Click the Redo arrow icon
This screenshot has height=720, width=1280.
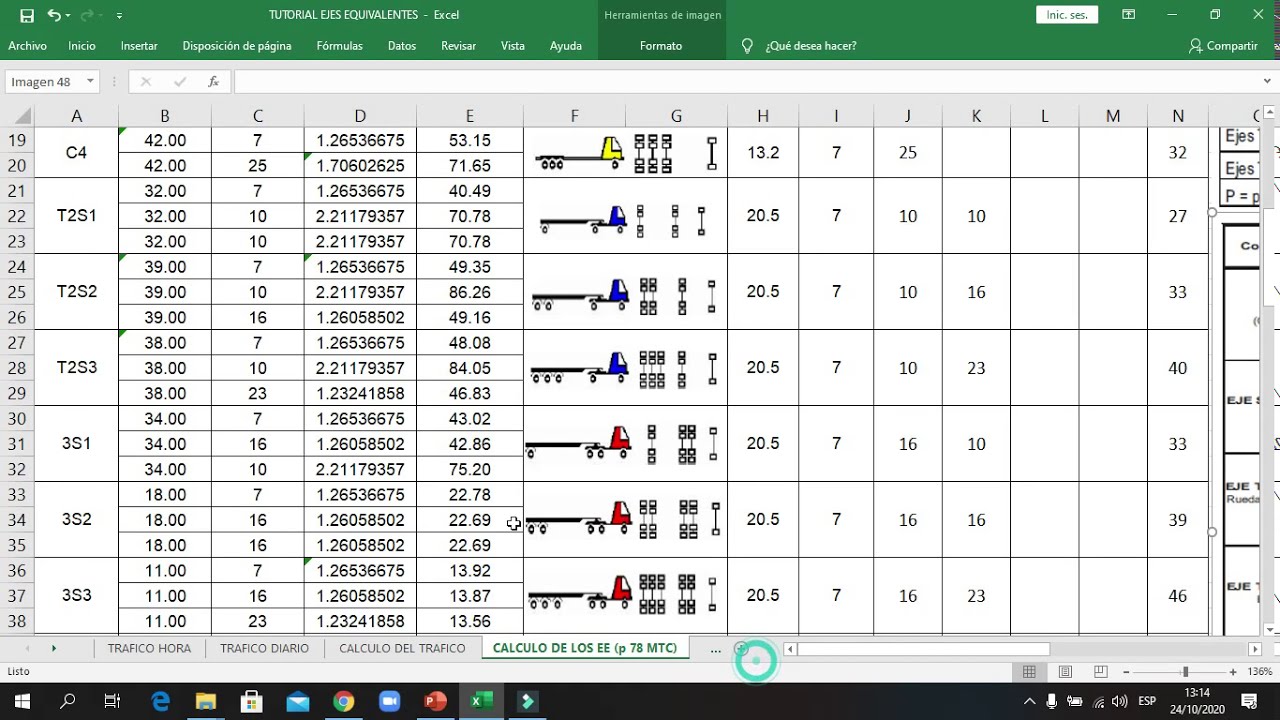pos(89,15)
